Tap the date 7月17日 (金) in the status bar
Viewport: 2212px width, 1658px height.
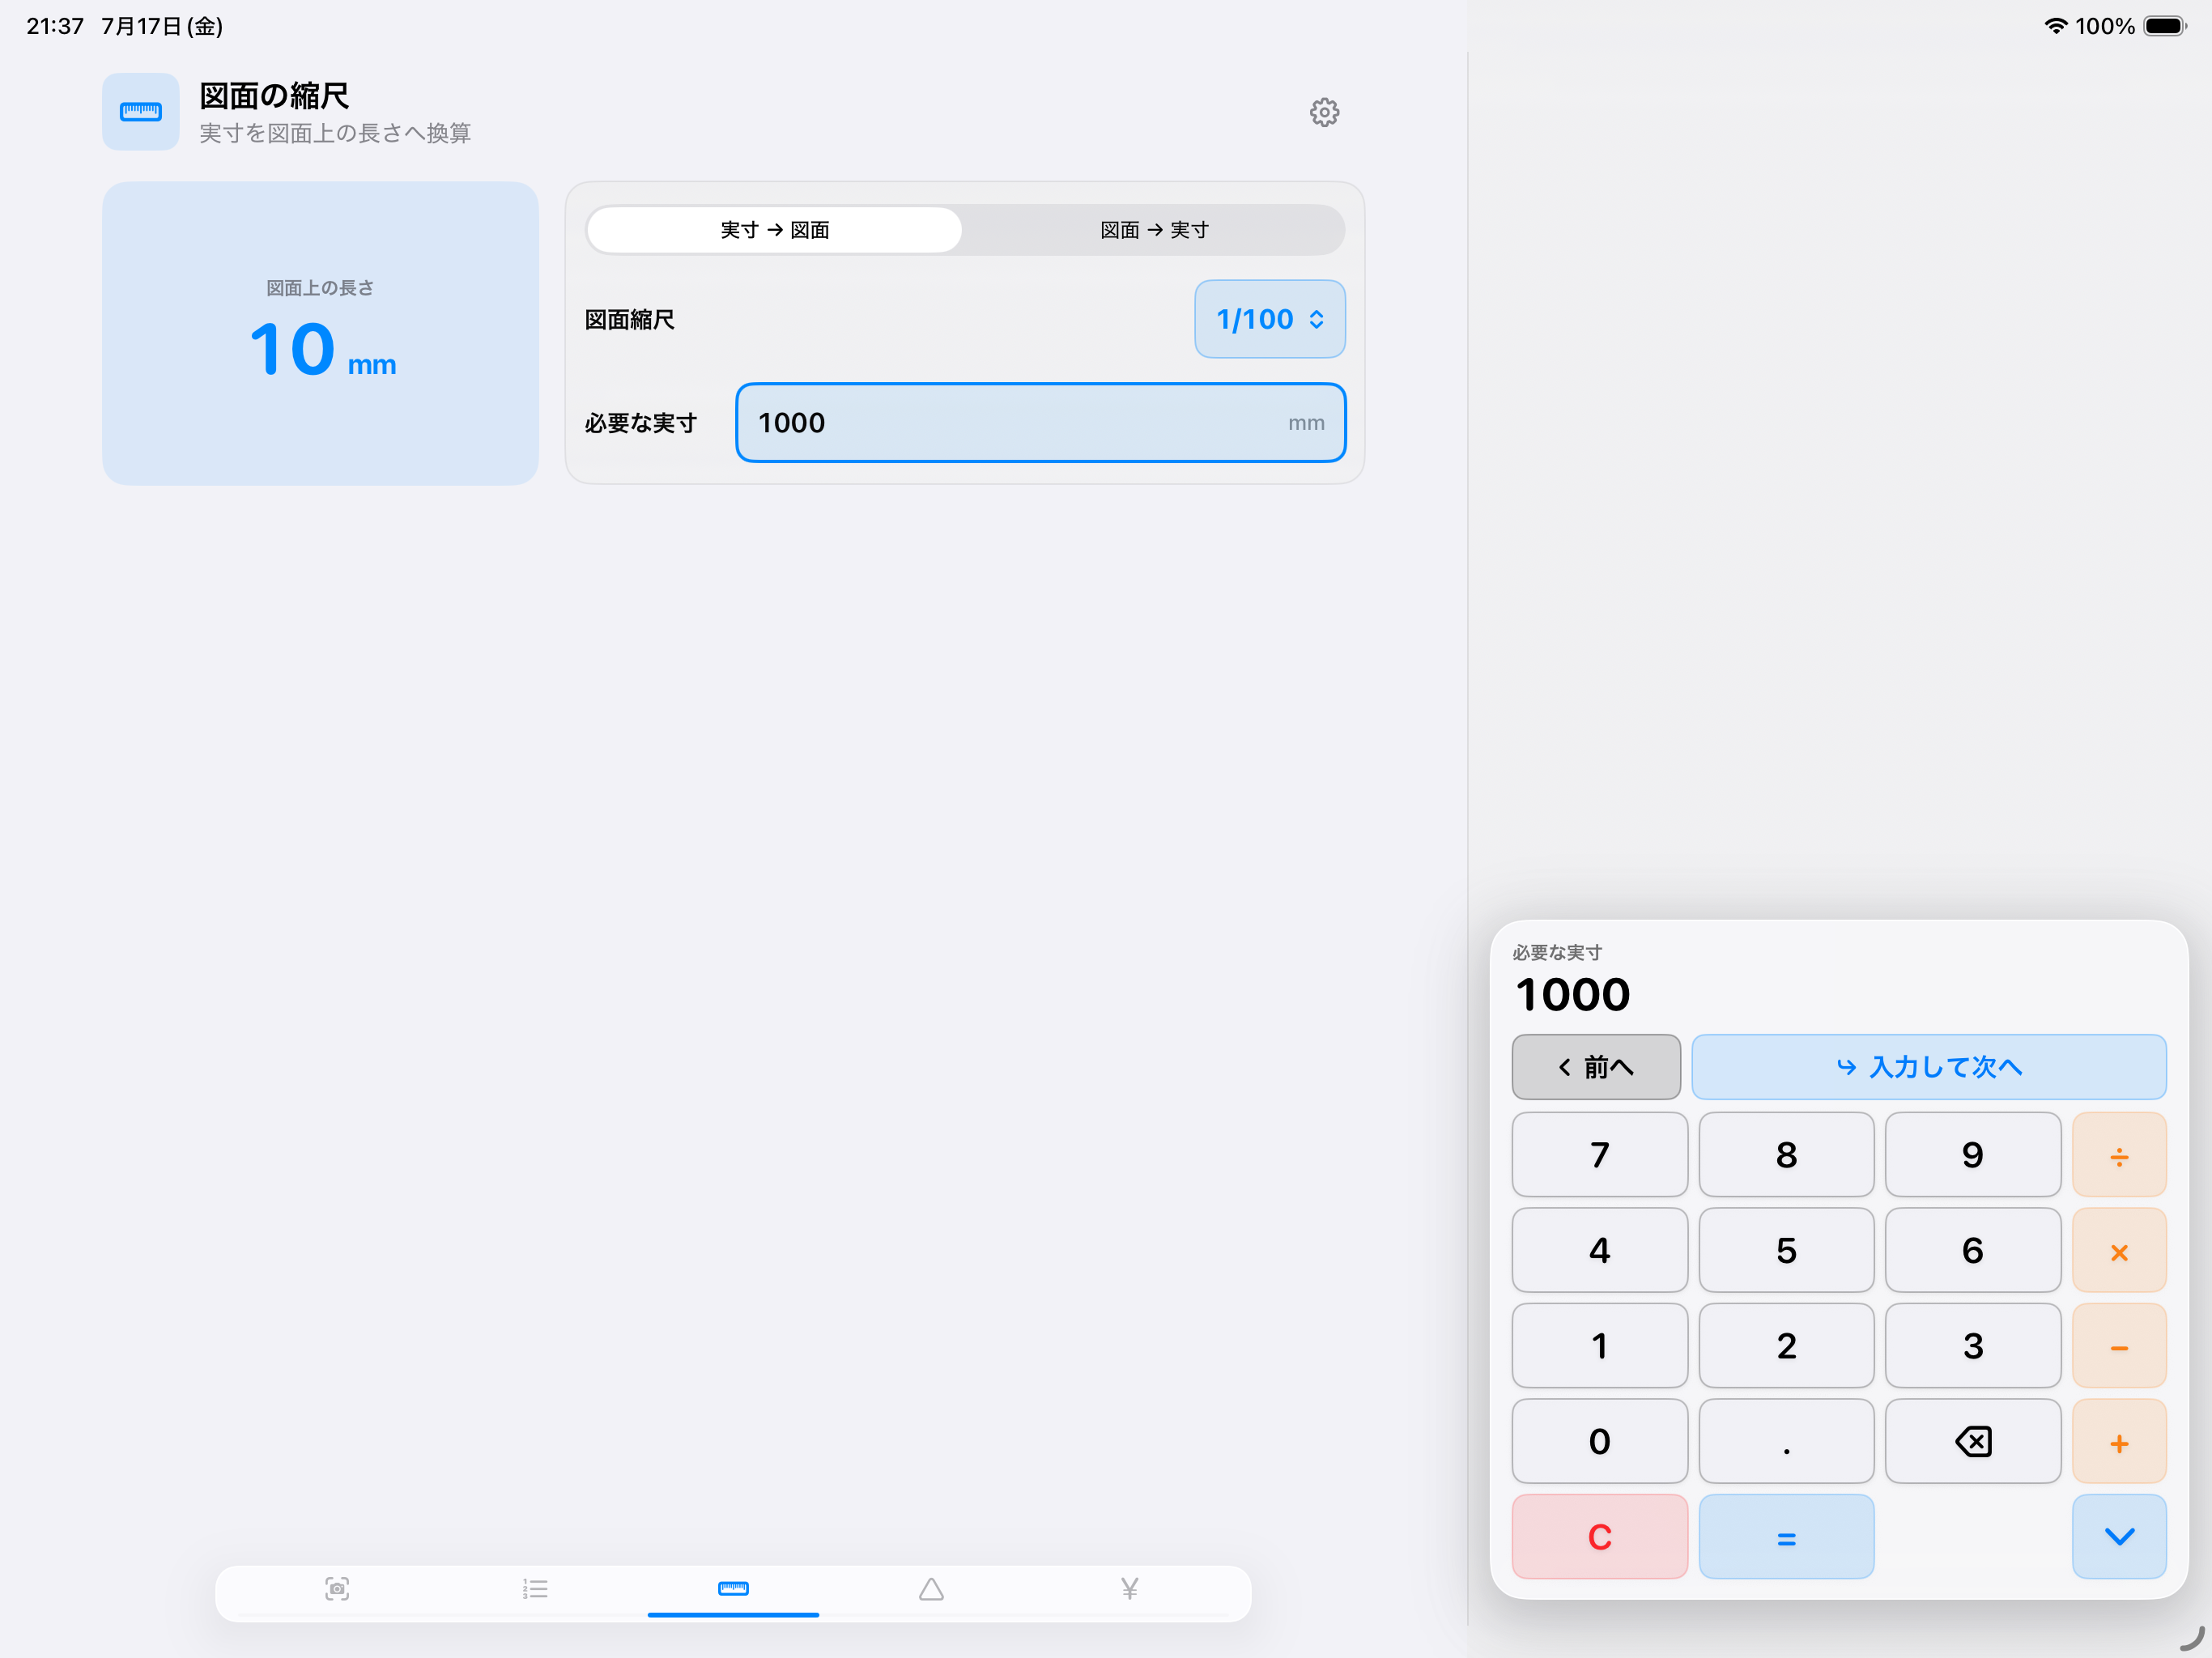click(x=162, y=26)
